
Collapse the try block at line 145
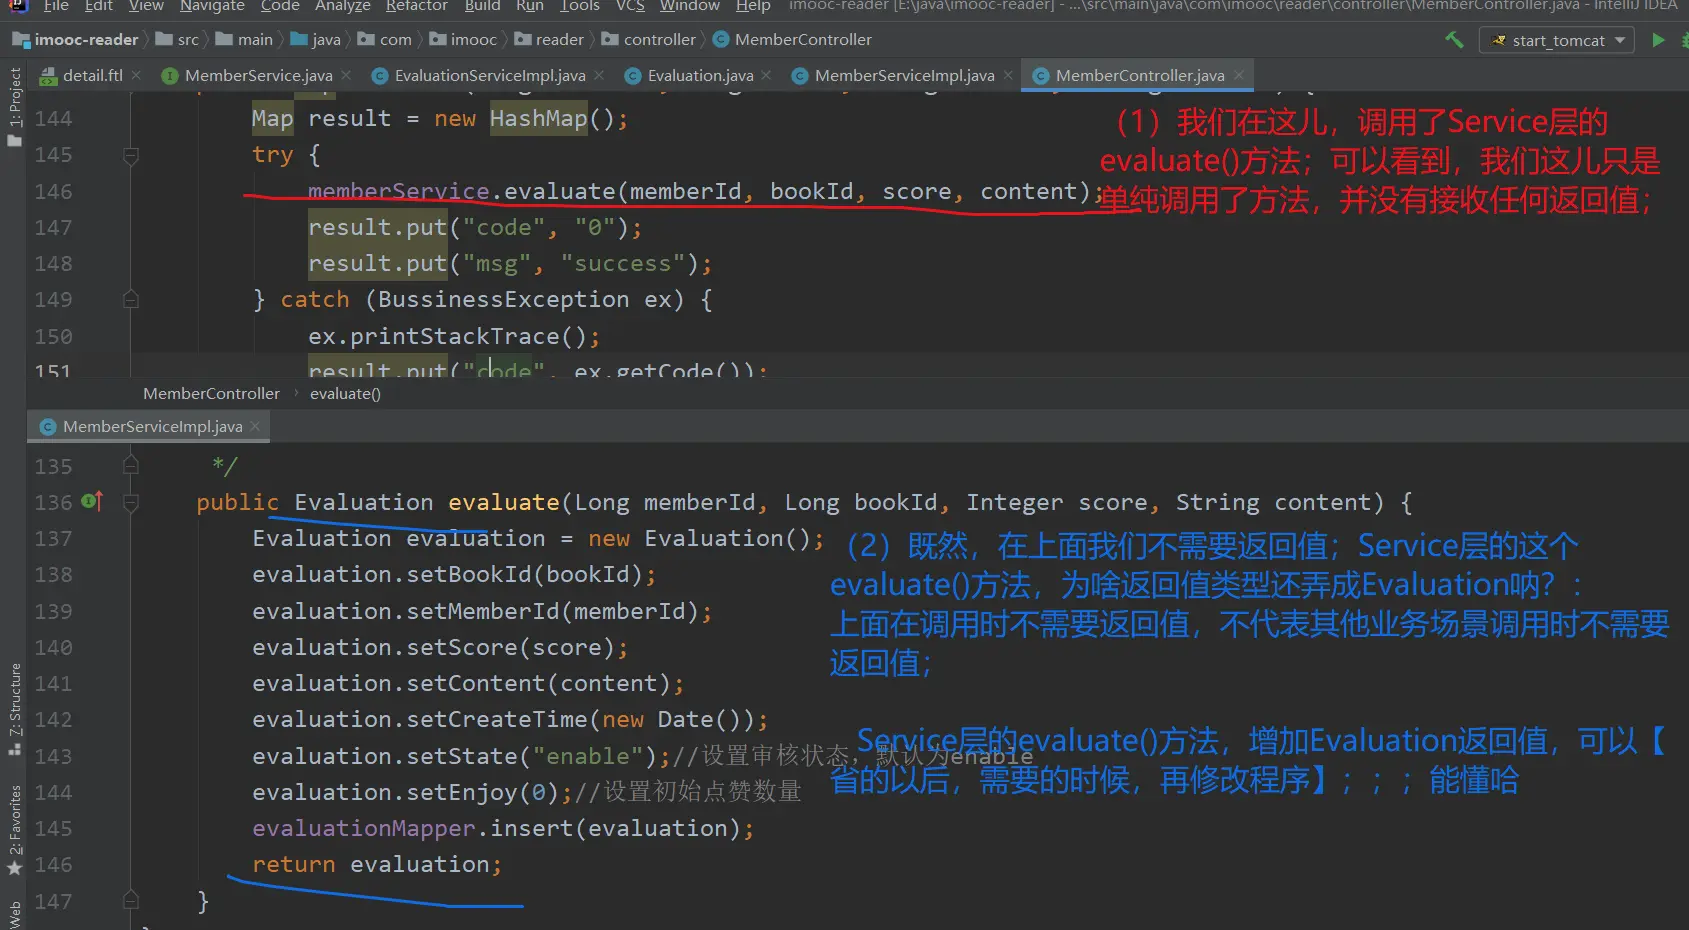(x=131, y=155)
